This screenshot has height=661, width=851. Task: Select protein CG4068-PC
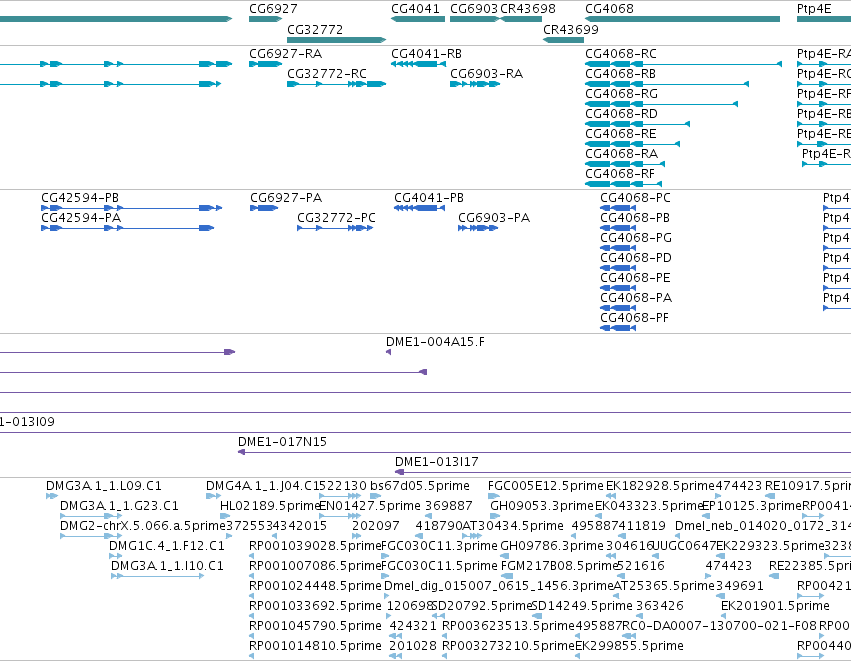pos(618,208)
